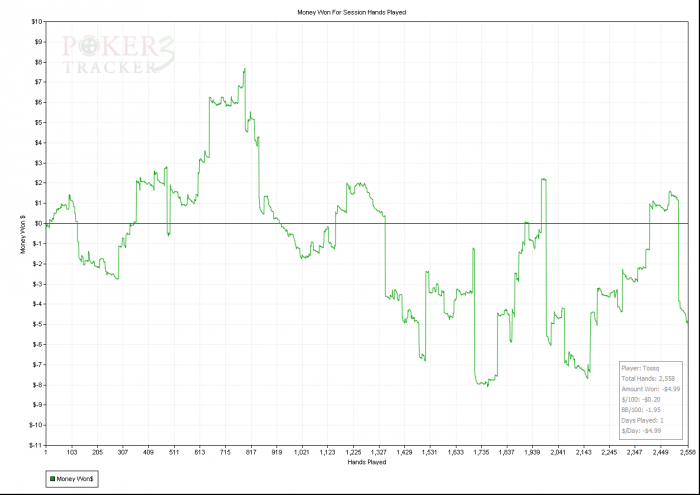Click the $-6 y-axis label
The image size is (700, 495).
coord(38,344)
